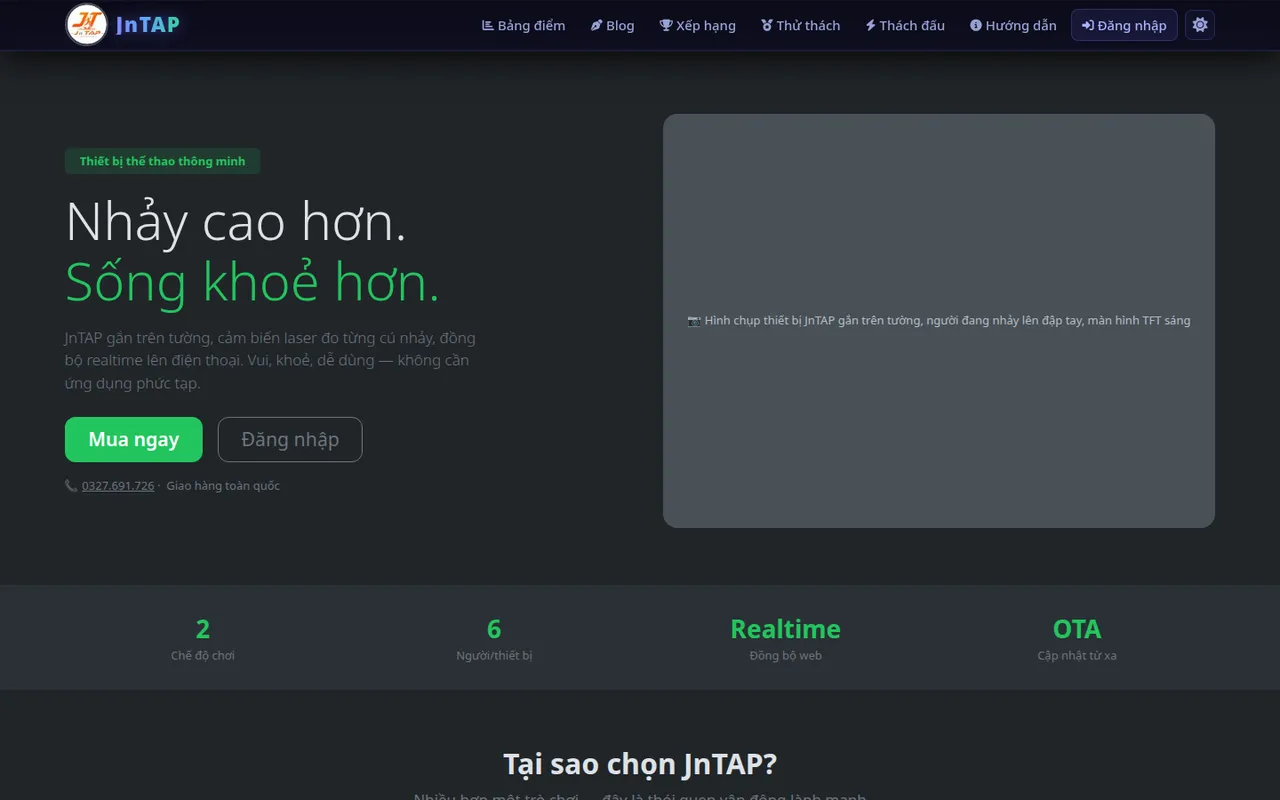The width and height of the screenshot is (1280, 800).
Task: Click the Đăng nhập button in navbar
Action: (x=1124, y=26)
